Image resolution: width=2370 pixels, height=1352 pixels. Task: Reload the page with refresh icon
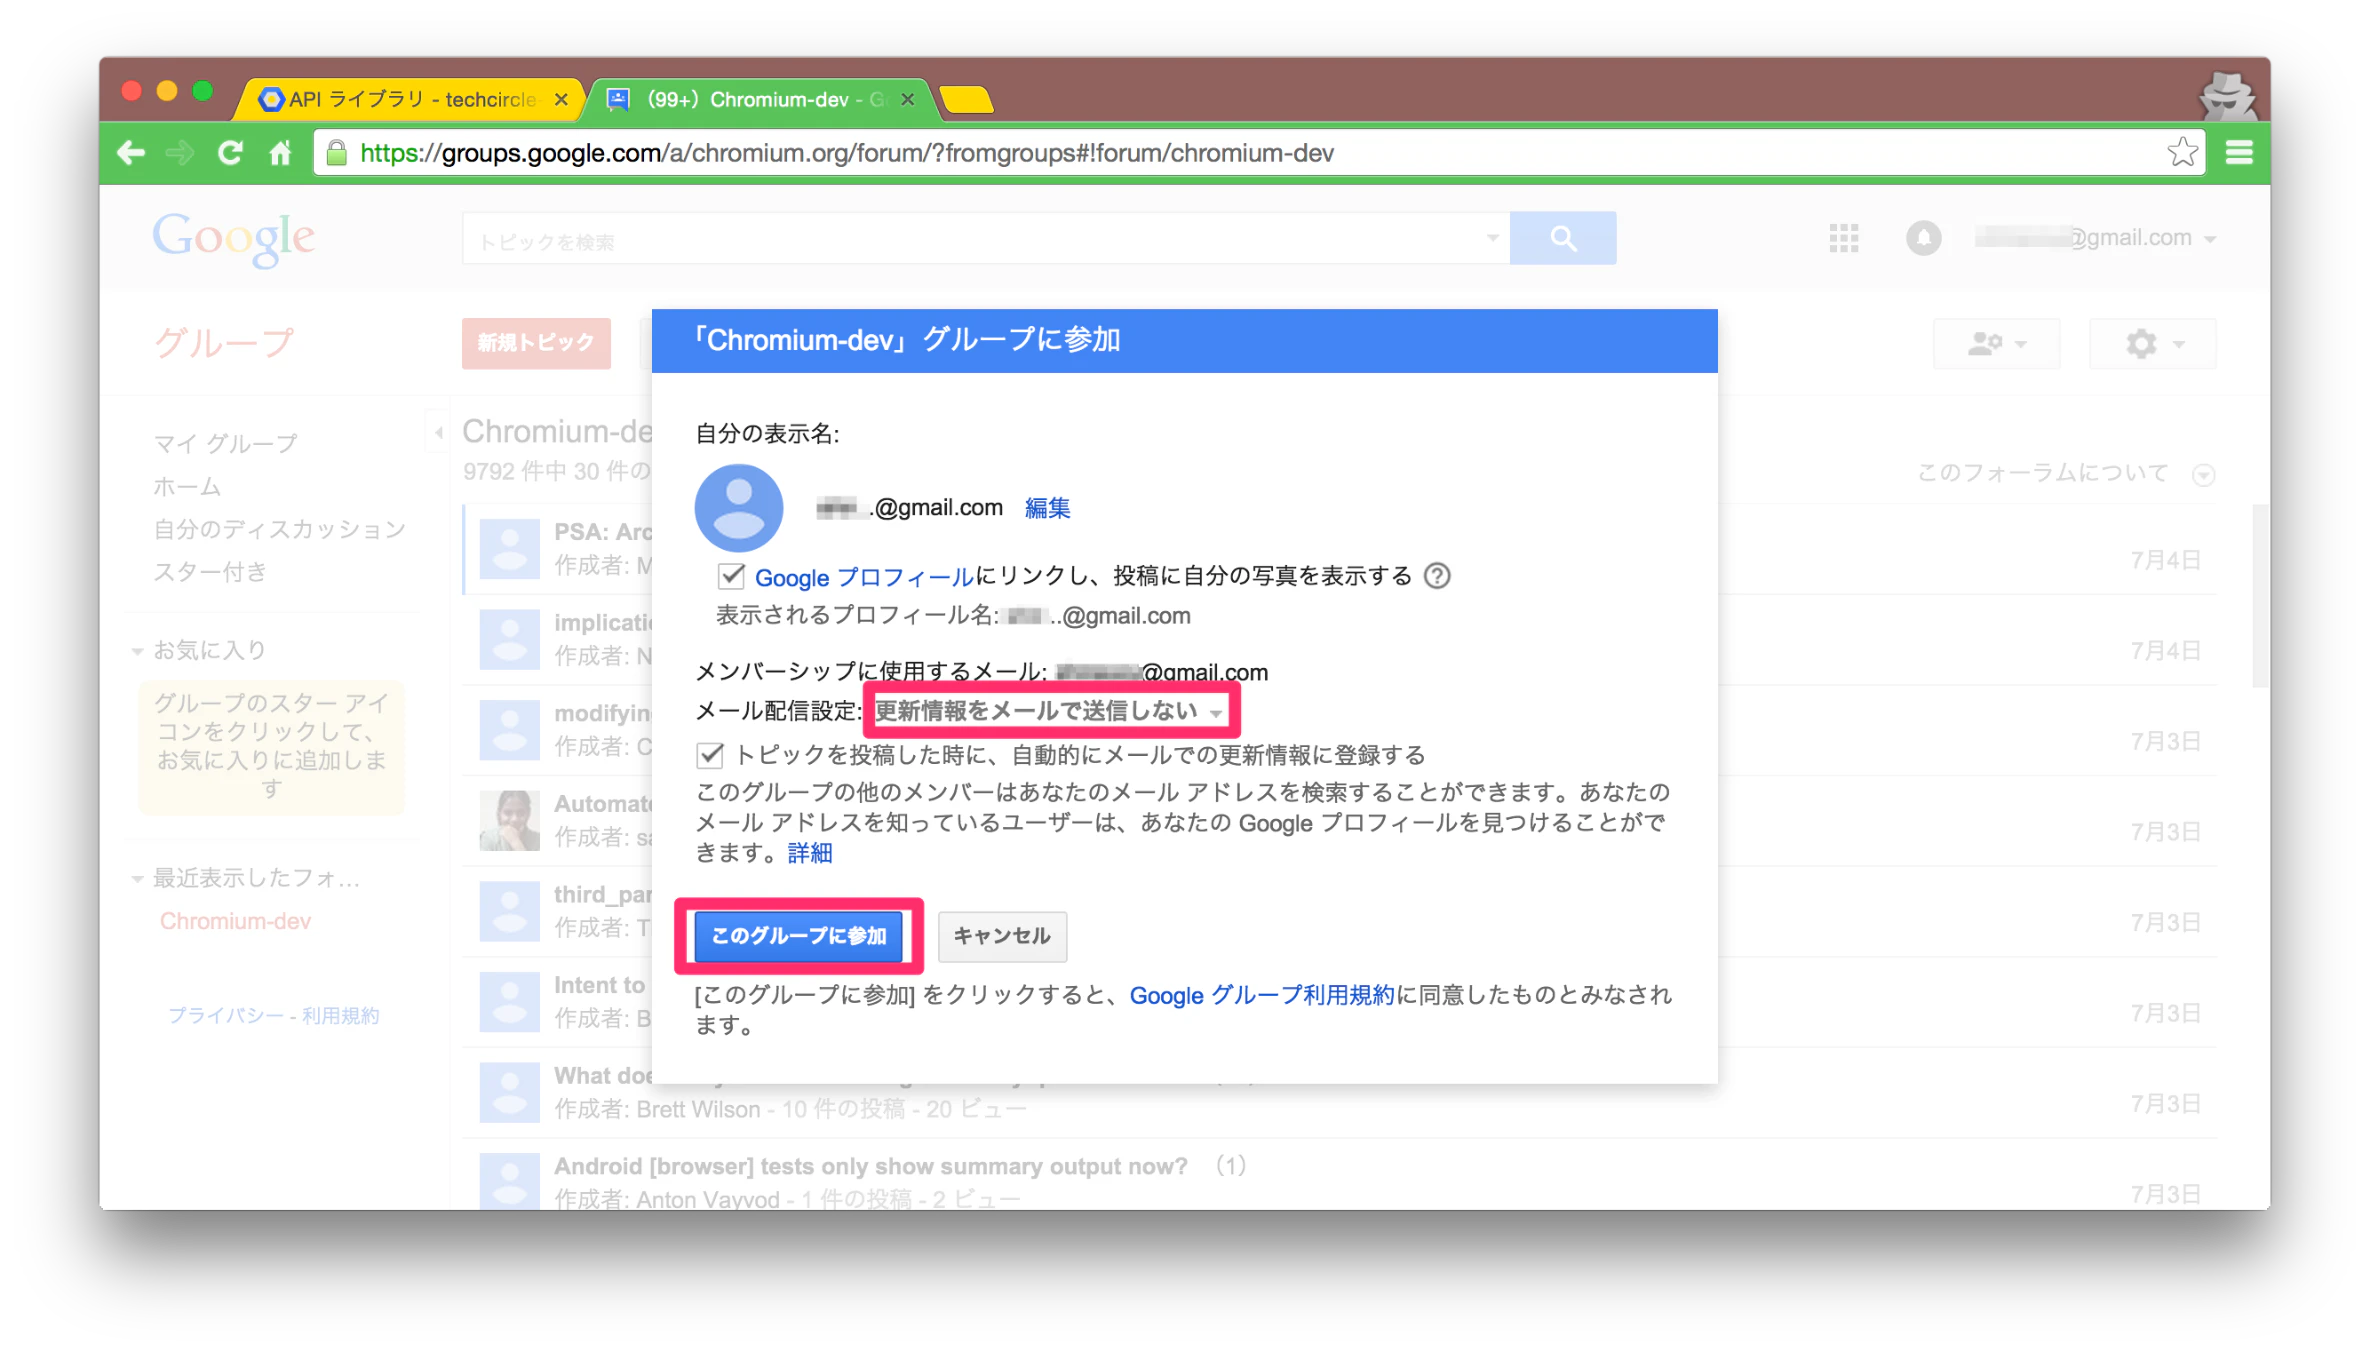pos(230,153)
